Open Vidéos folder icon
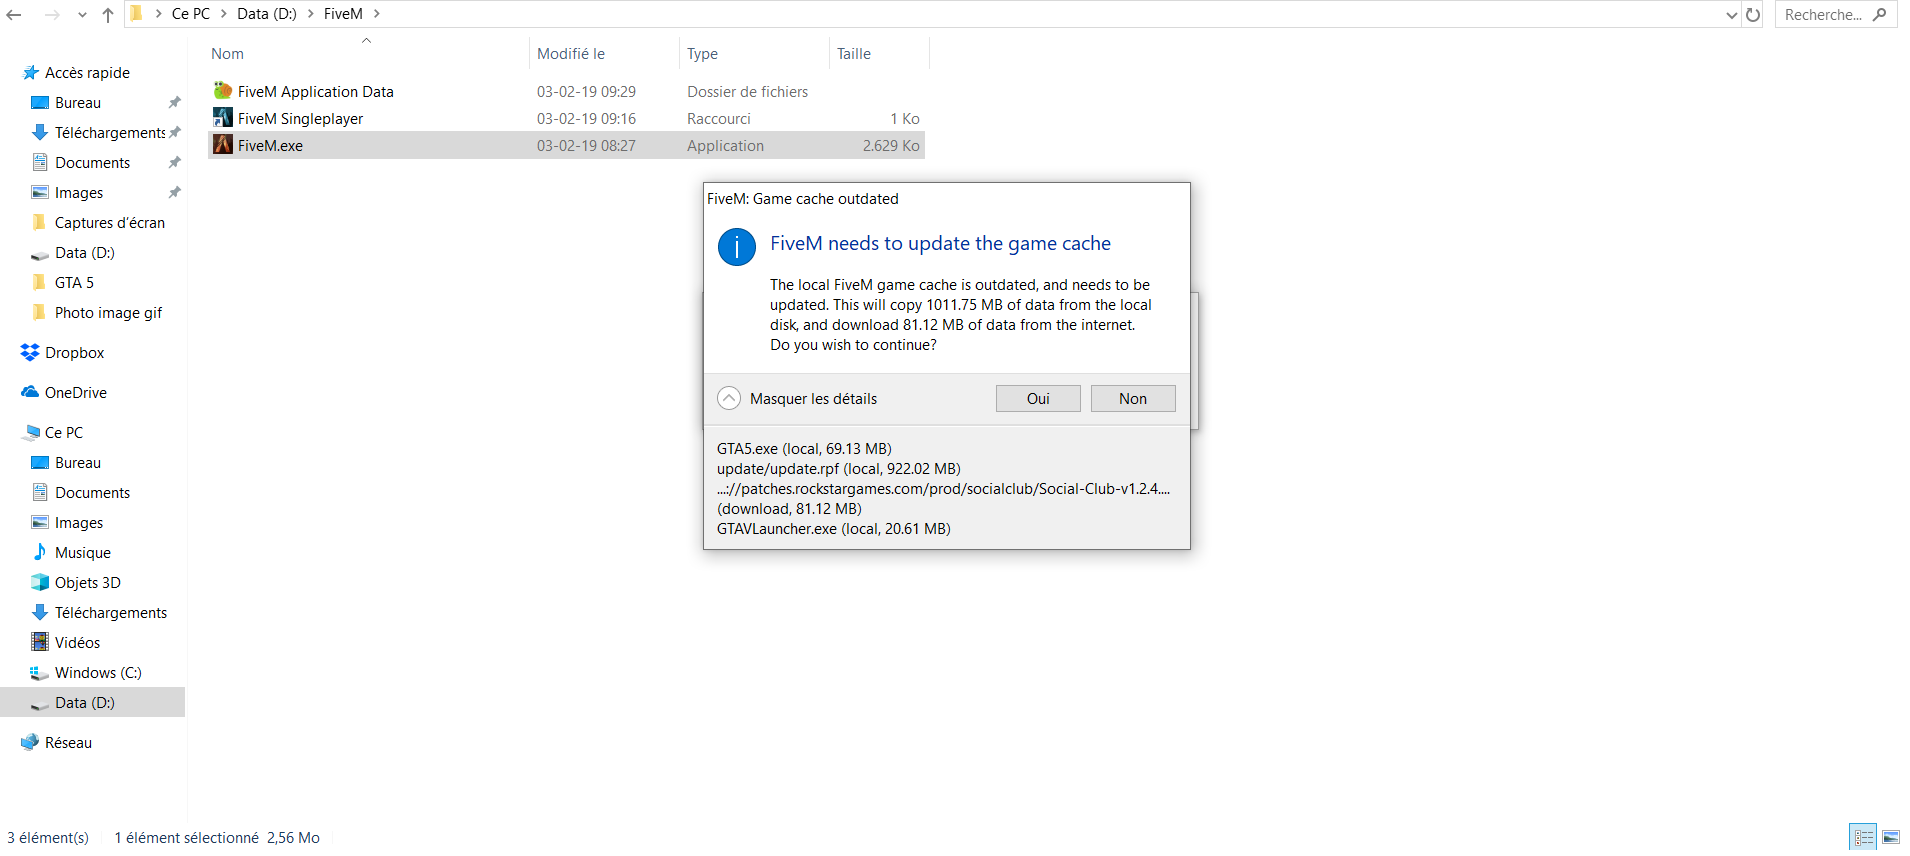Screen dimensions: 1910x856 (40, 642)
